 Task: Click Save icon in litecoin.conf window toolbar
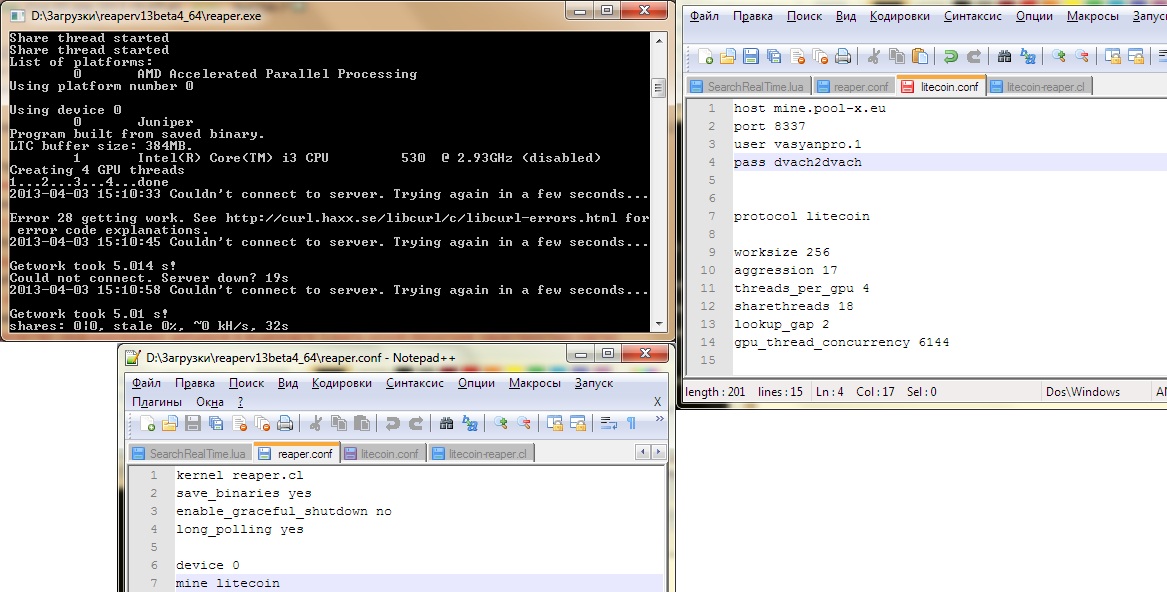751,56
